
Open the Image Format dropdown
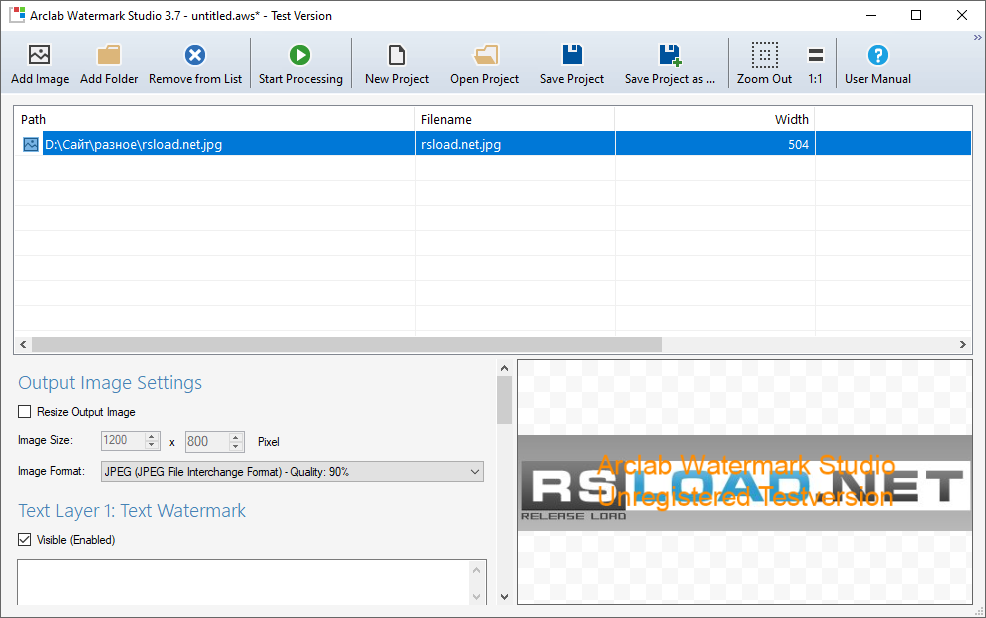pos(292,472)
